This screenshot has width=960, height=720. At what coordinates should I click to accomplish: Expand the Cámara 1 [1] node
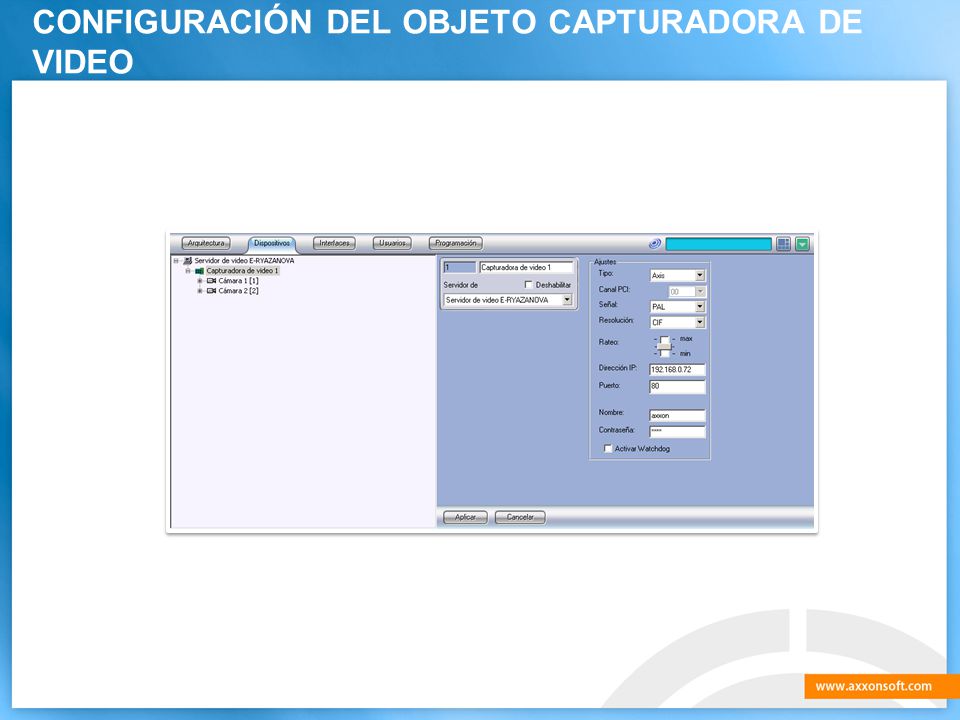(x=200, y=281)
